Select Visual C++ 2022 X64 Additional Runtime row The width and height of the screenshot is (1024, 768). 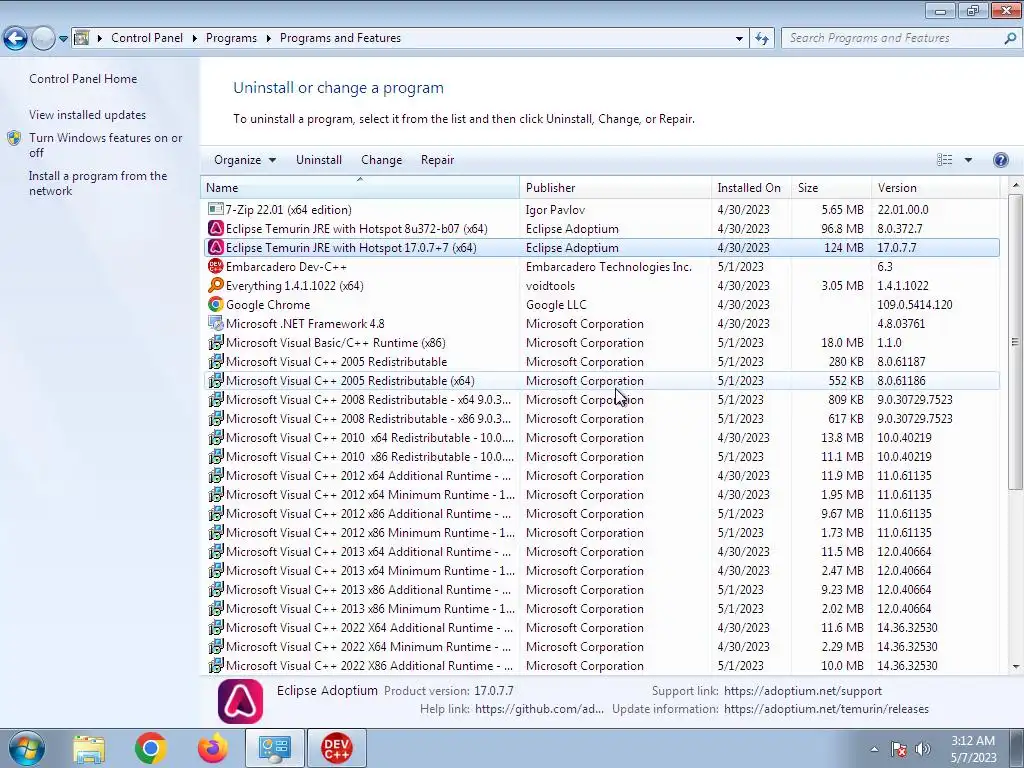tap(601, 627)
